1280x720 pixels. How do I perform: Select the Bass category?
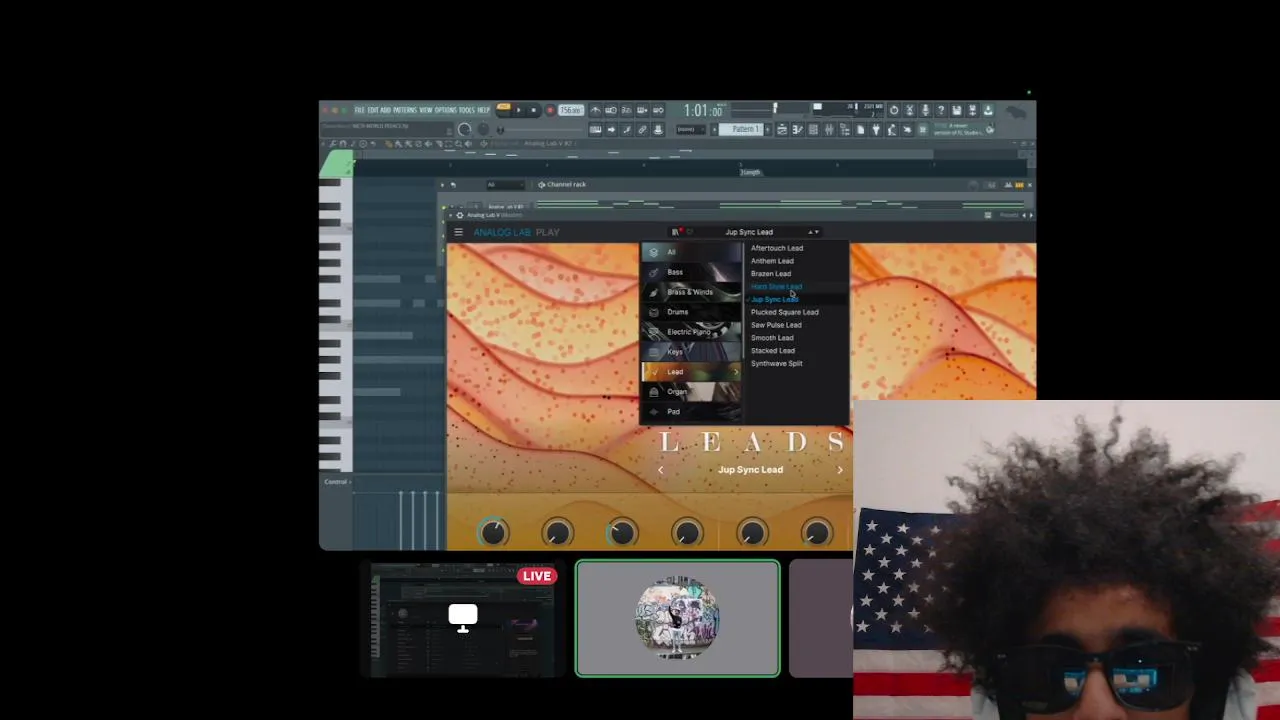point(691,272)
